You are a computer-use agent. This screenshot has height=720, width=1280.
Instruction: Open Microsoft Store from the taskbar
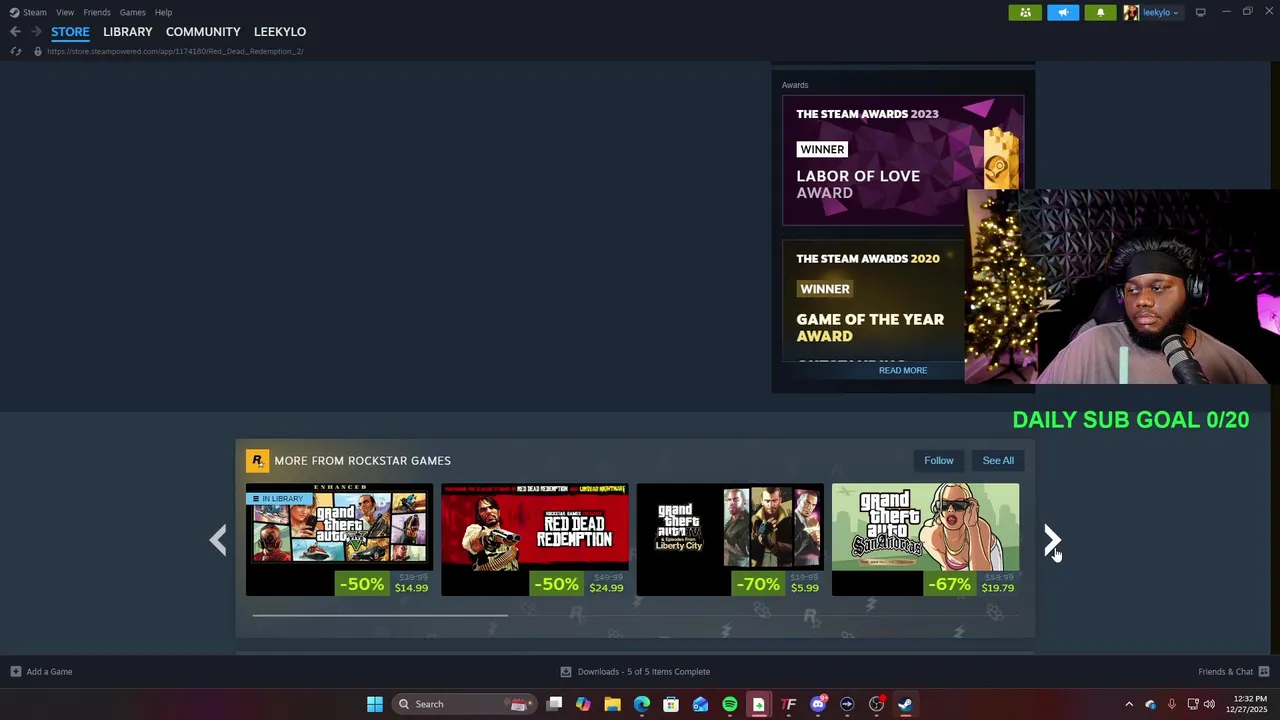point(671,704)
